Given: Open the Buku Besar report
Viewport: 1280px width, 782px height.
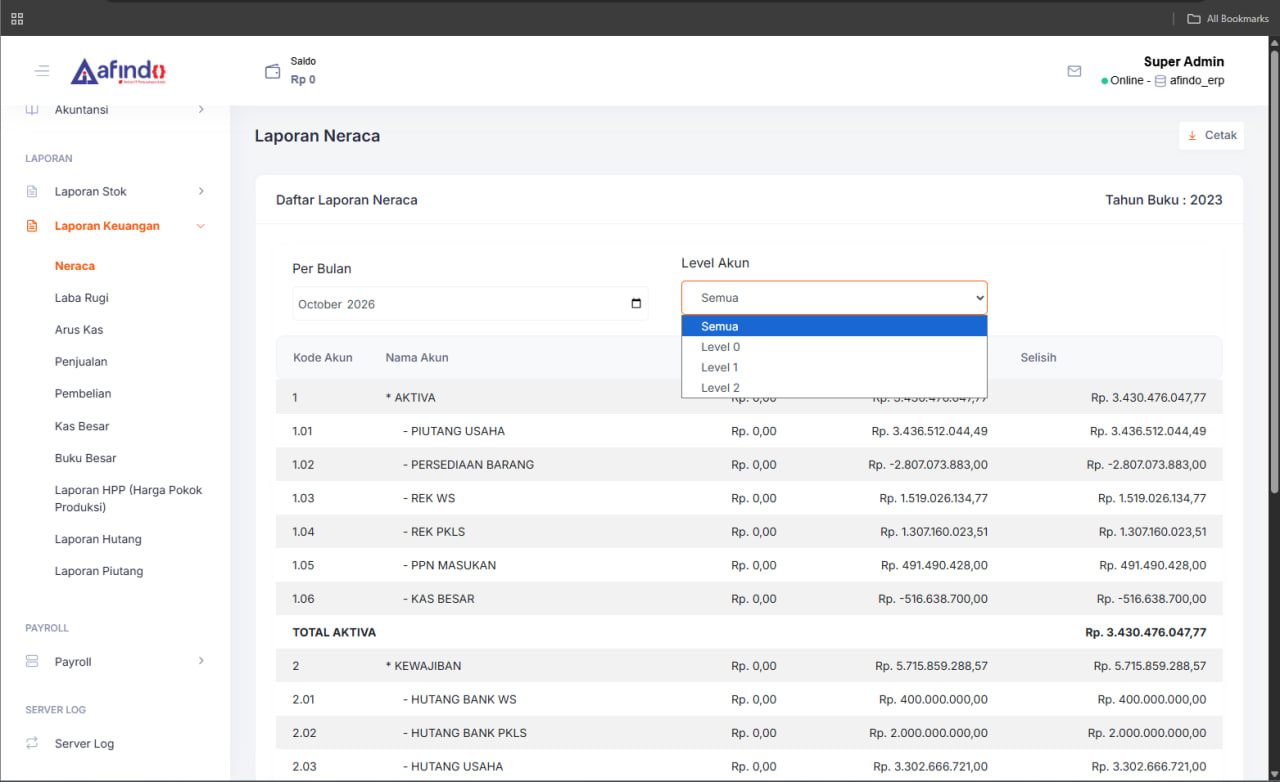Looking at the screenshot, I should 86,458.
